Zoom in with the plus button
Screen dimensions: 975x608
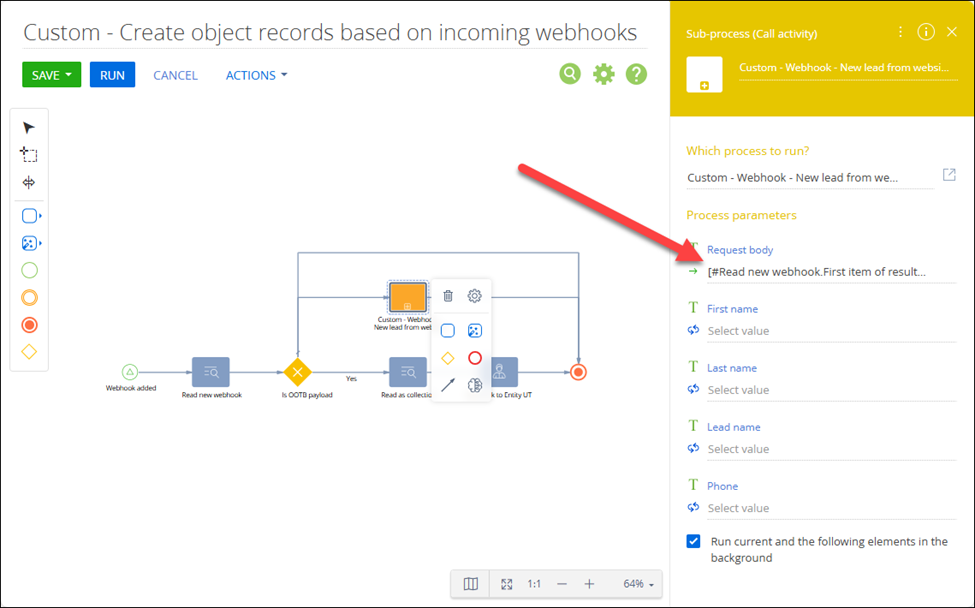[589, 584]
